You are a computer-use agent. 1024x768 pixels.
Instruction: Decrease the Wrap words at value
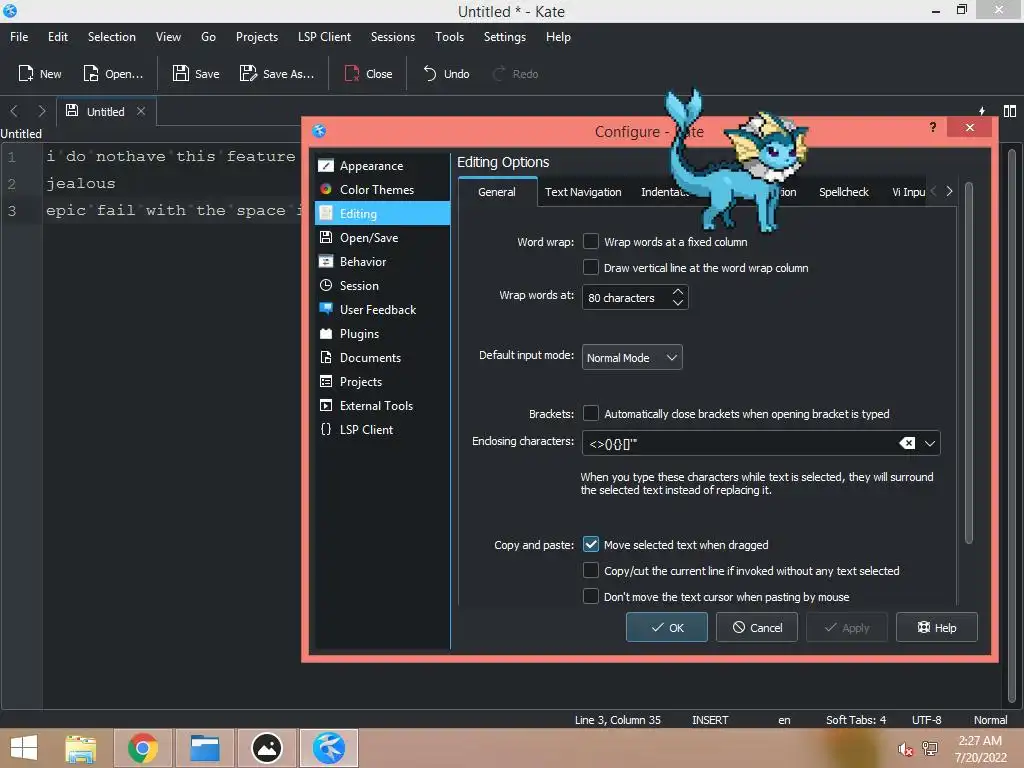678,303
